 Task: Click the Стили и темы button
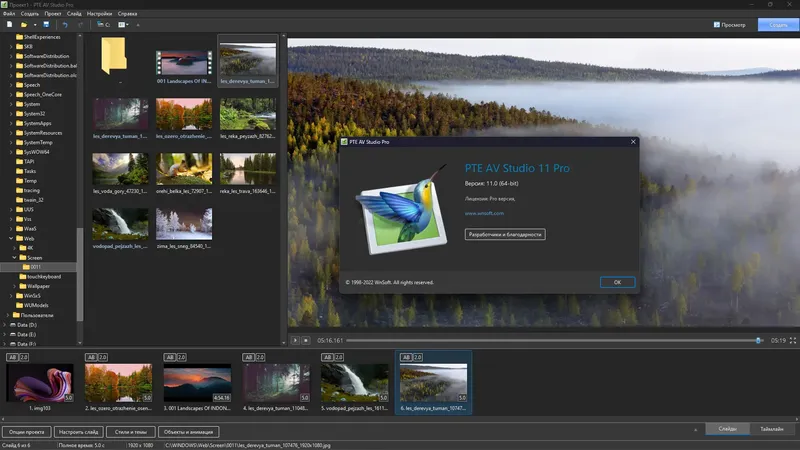point(131,432)
